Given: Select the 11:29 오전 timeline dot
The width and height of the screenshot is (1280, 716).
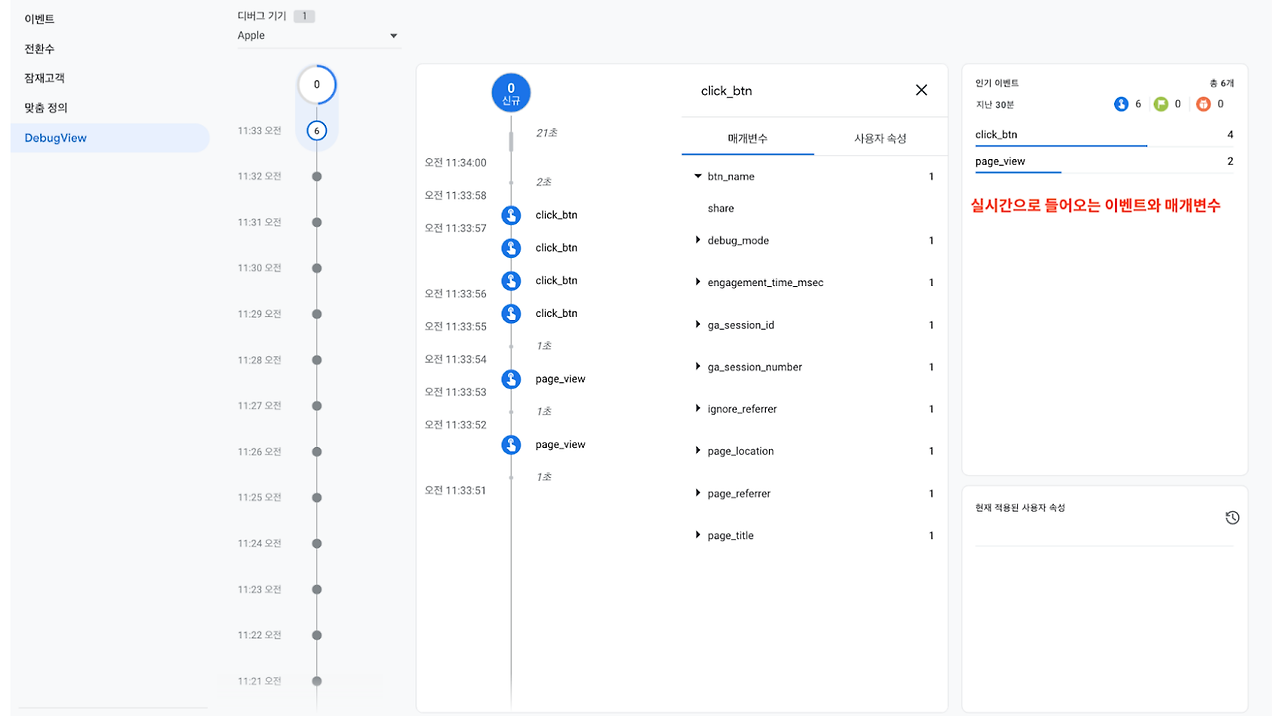Looking at the screenshot, I should coord(317,314).
